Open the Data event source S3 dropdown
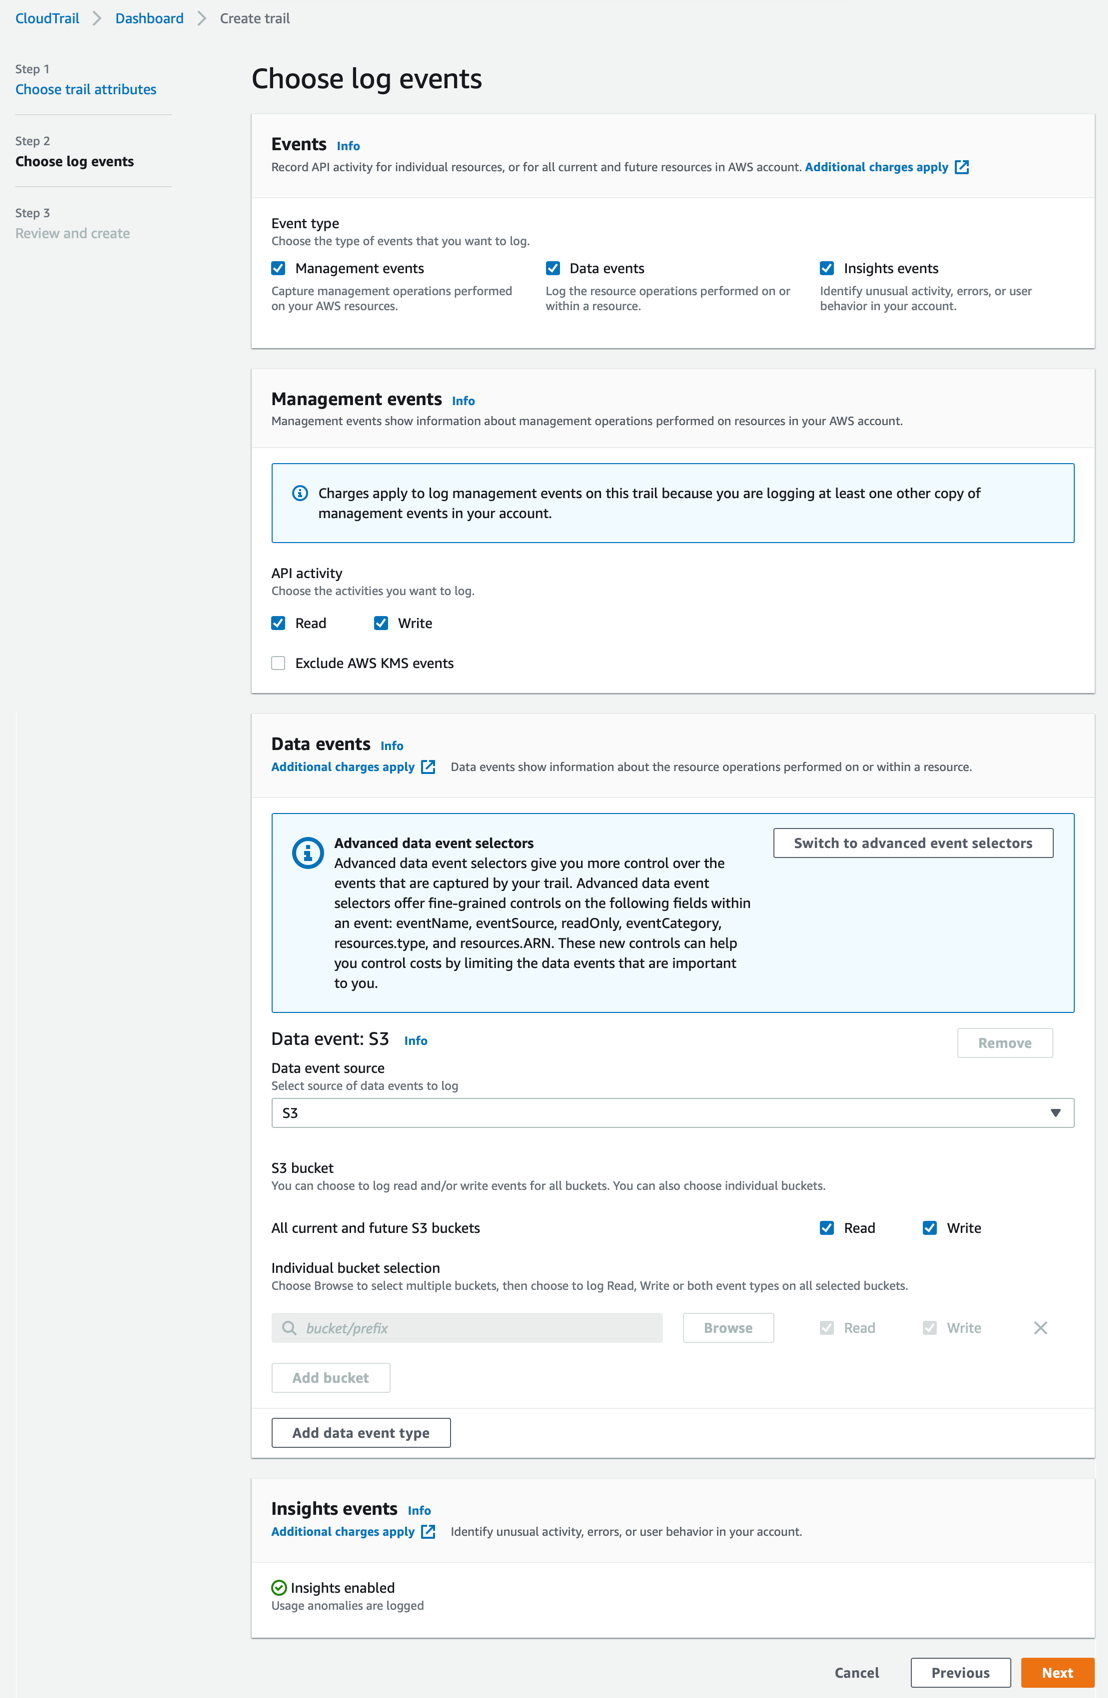Image resolution: width=1108 pixels, height=1698 pixels. [672, 1113]
